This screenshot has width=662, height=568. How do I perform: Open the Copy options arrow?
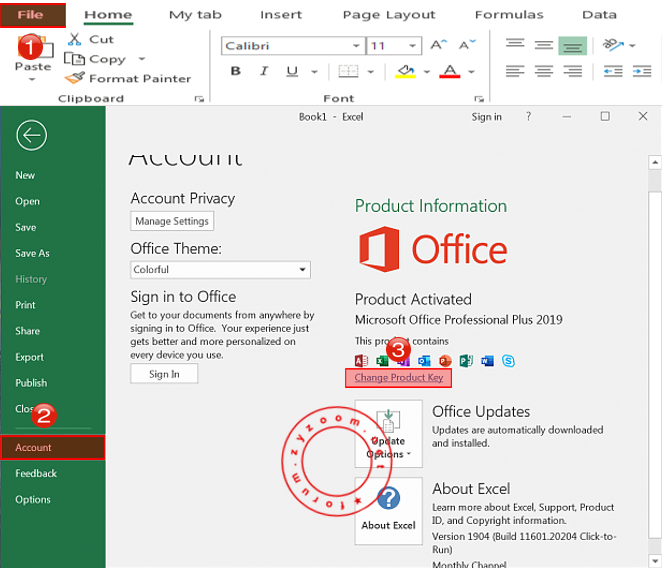(x=142, y=59)
